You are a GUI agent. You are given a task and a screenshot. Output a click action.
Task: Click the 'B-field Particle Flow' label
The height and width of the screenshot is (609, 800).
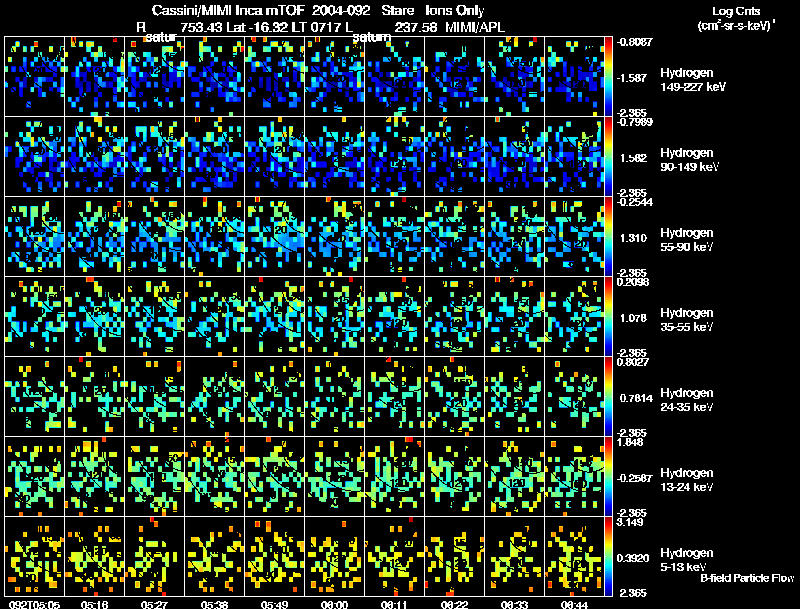(x=747, y=578)
